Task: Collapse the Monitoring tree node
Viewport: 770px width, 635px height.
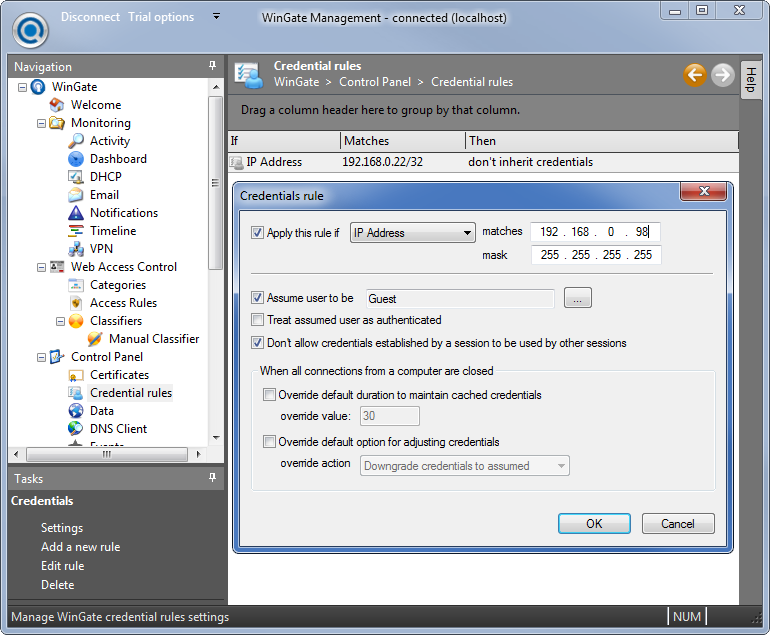Action: coord(41,123)
